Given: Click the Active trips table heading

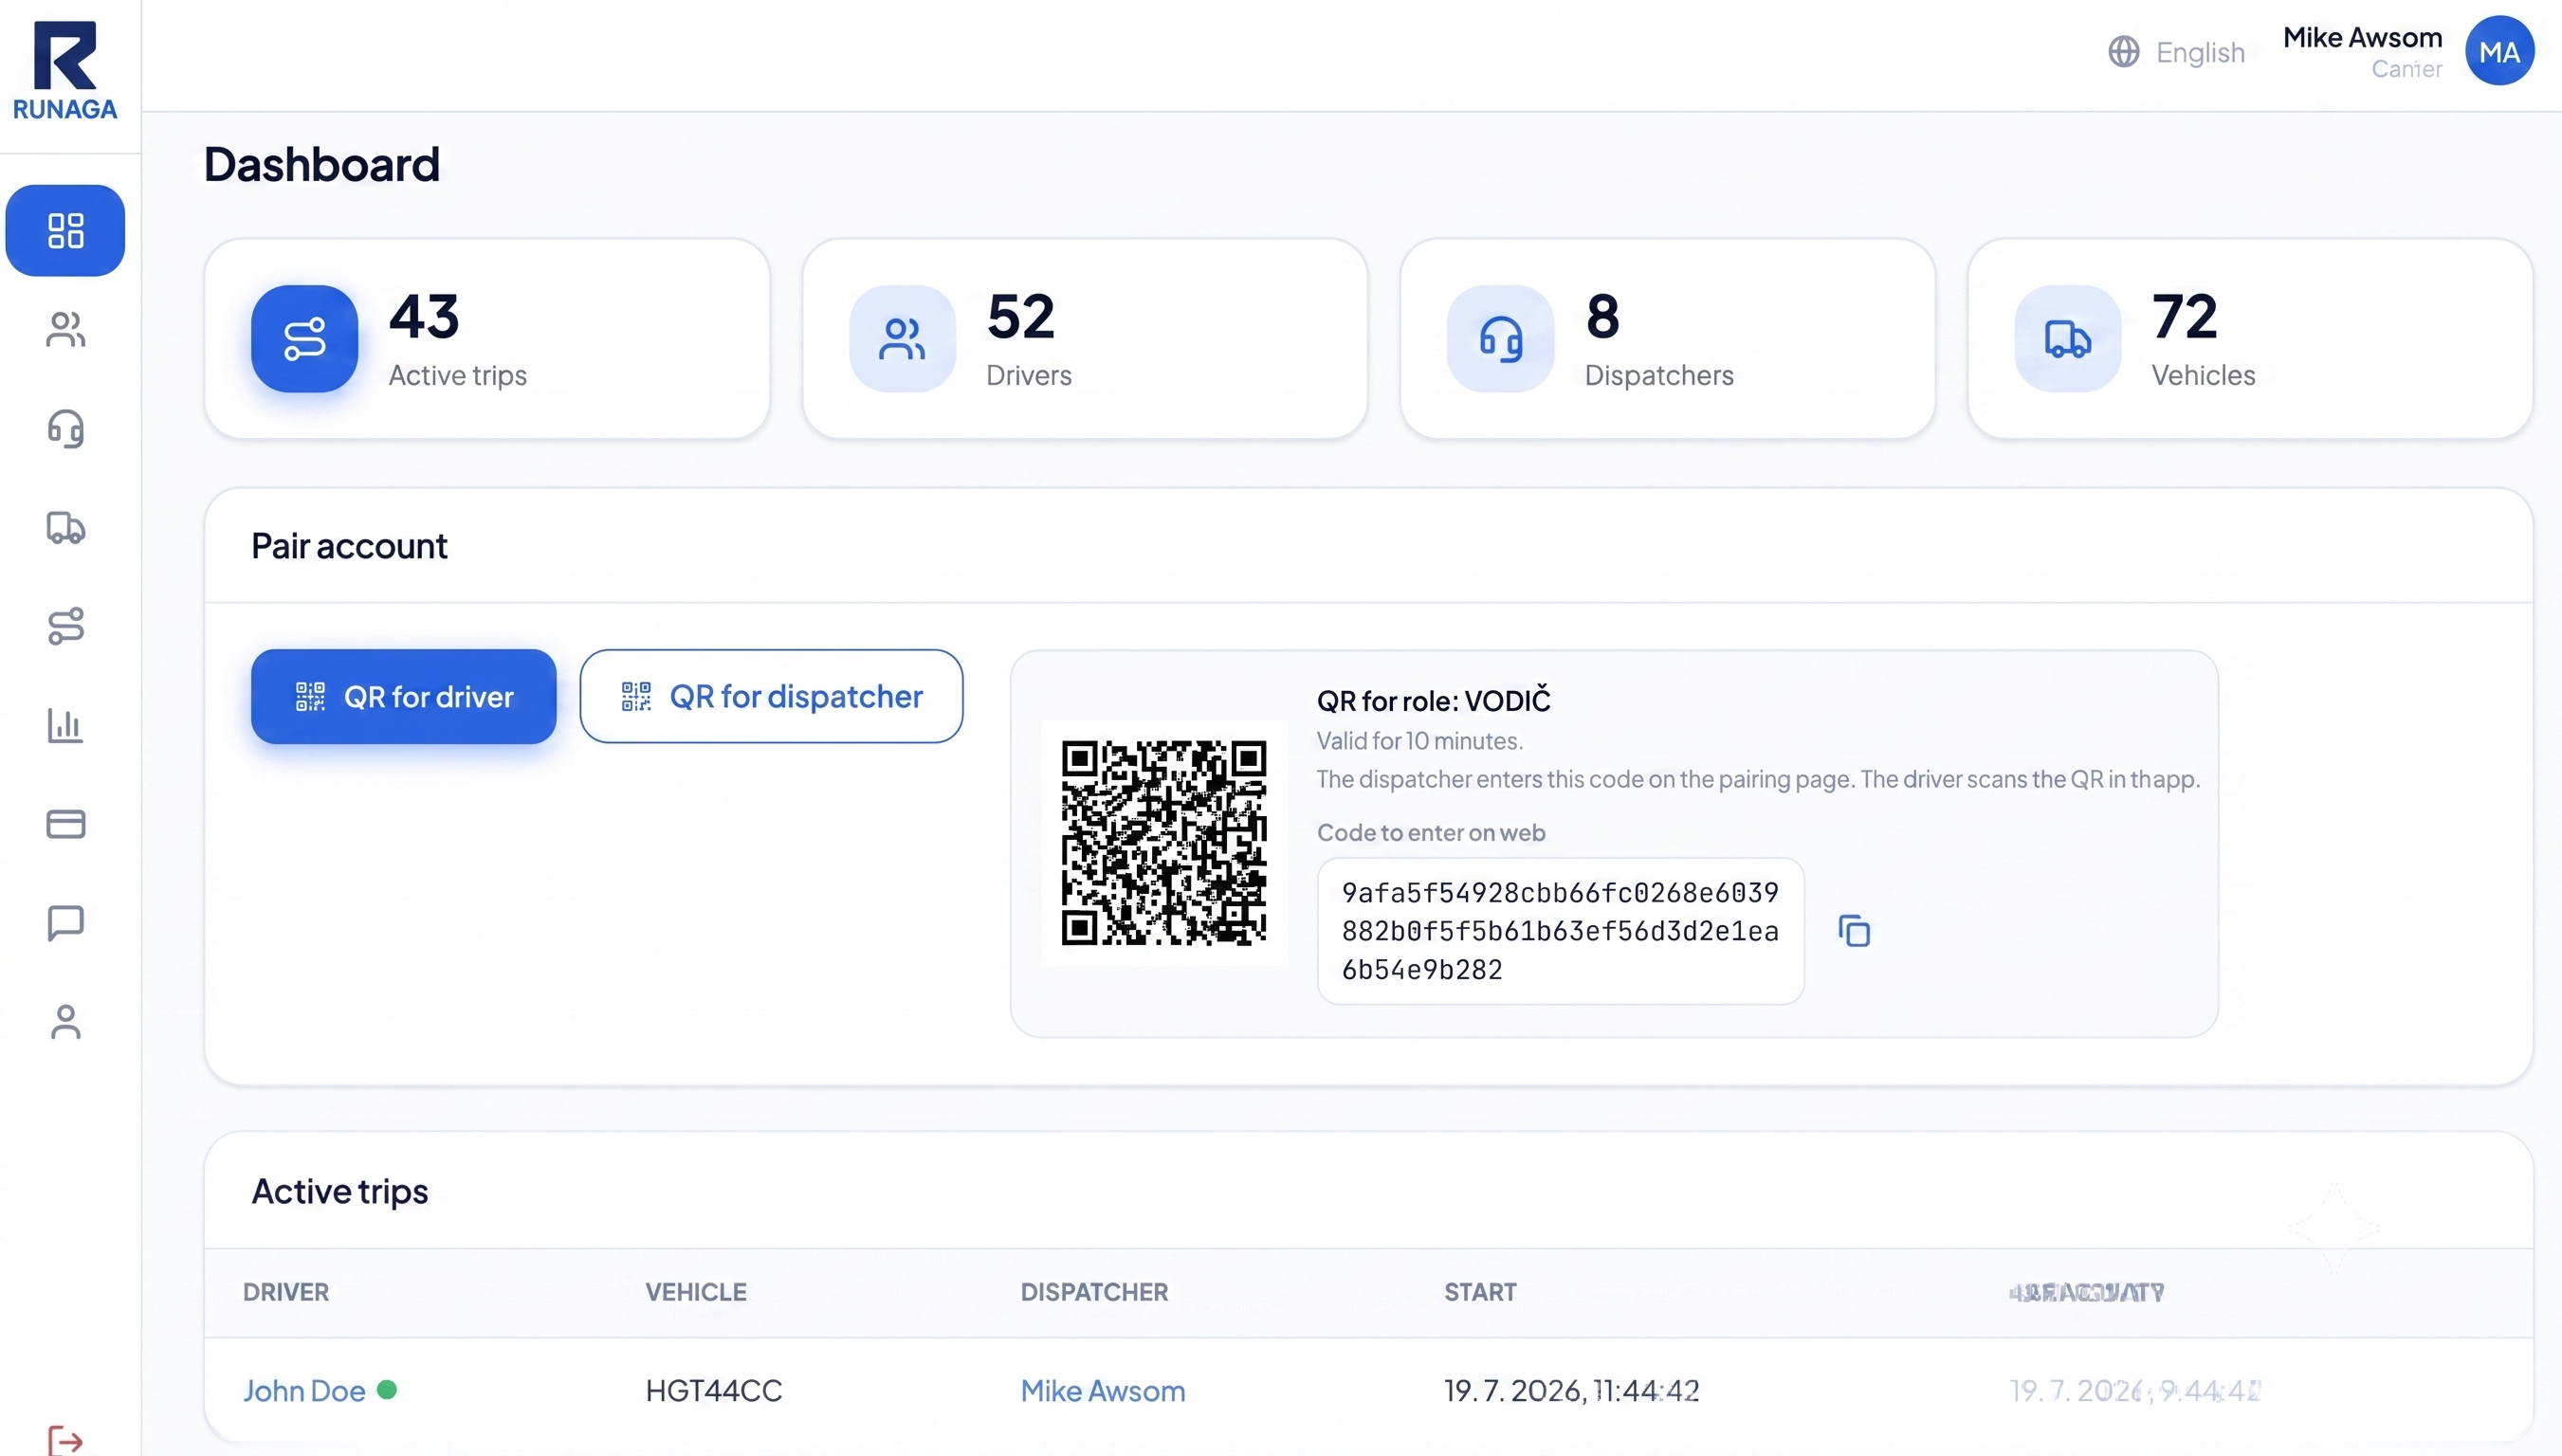Looking at the screenshot, I should (x=340, y=1191).
